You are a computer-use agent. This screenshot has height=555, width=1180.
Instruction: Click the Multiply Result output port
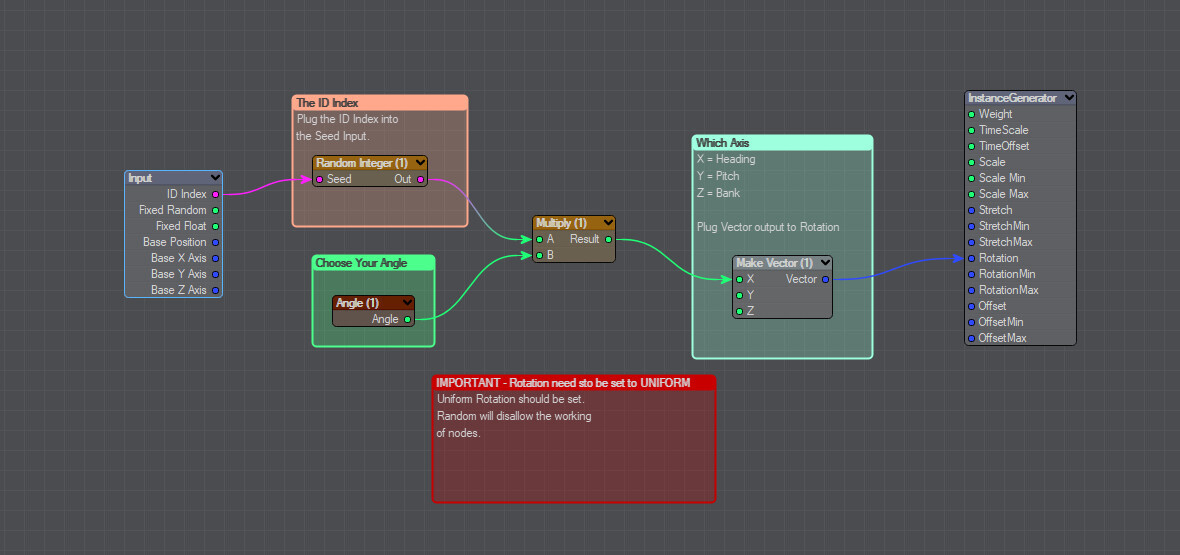coord(608,239)
